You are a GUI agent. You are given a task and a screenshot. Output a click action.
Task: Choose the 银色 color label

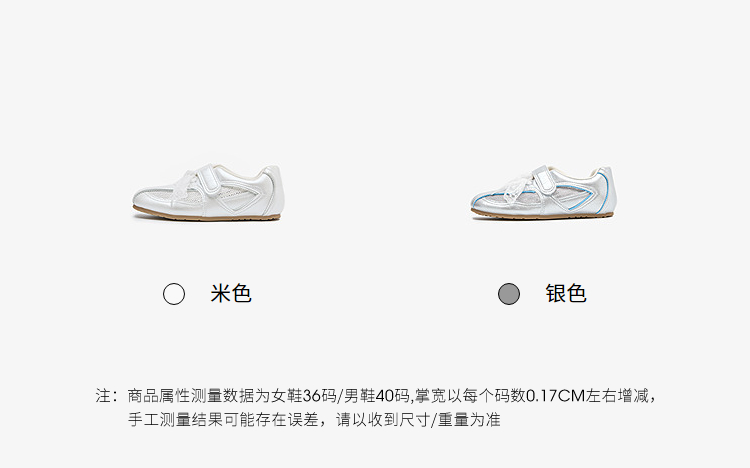tap(566, 293)
